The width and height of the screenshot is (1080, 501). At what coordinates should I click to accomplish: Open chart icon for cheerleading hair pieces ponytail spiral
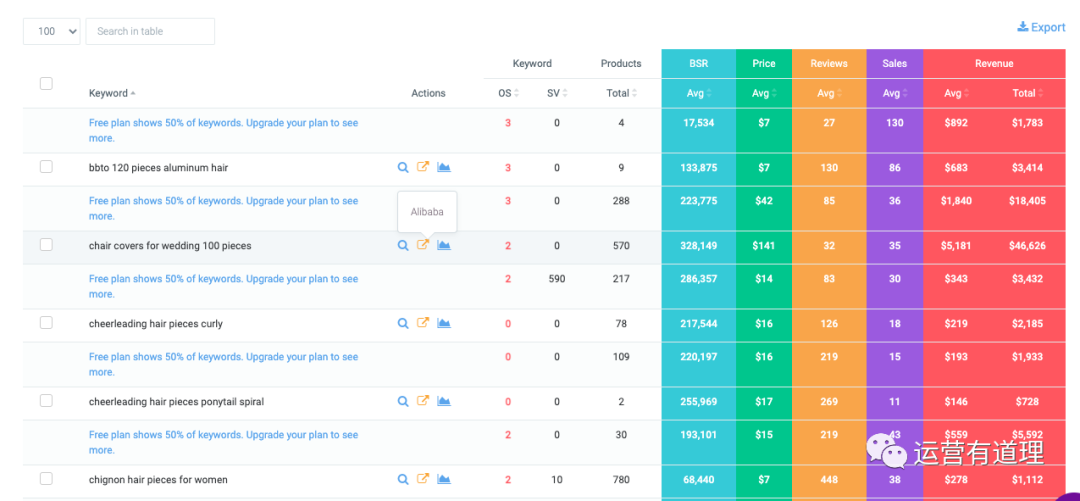pos(444,401)
